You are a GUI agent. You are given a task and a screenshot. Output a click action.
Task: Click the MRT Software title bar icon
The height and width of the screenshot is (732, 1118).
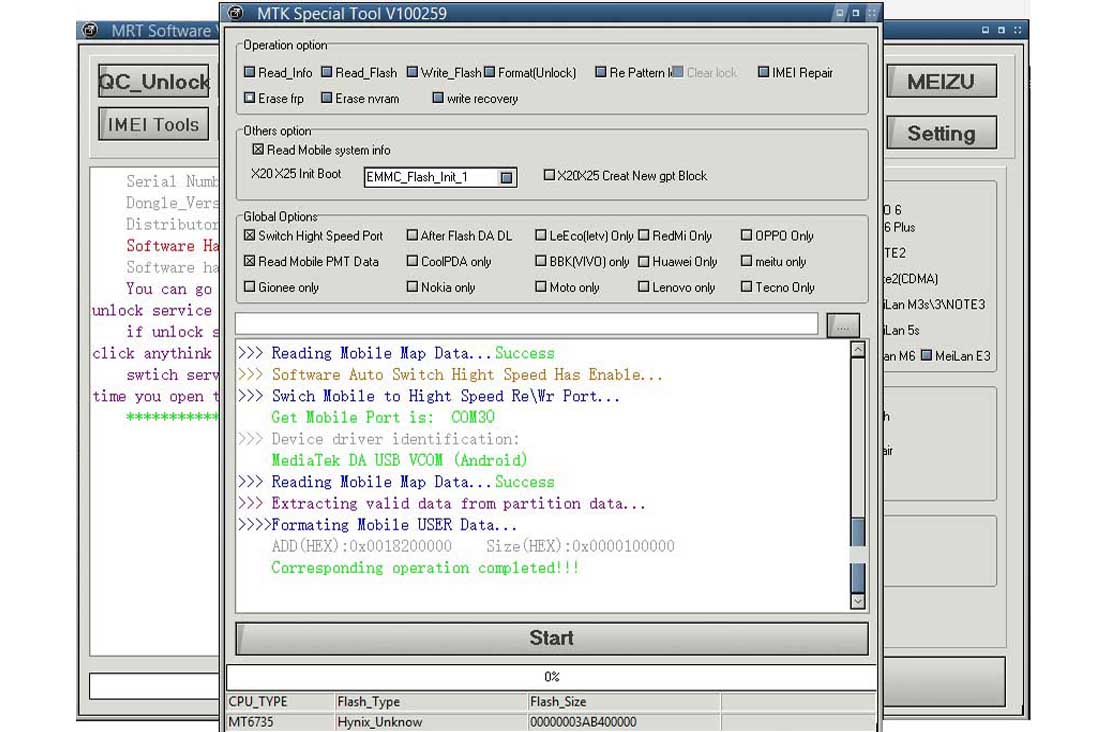click(91, 31)
